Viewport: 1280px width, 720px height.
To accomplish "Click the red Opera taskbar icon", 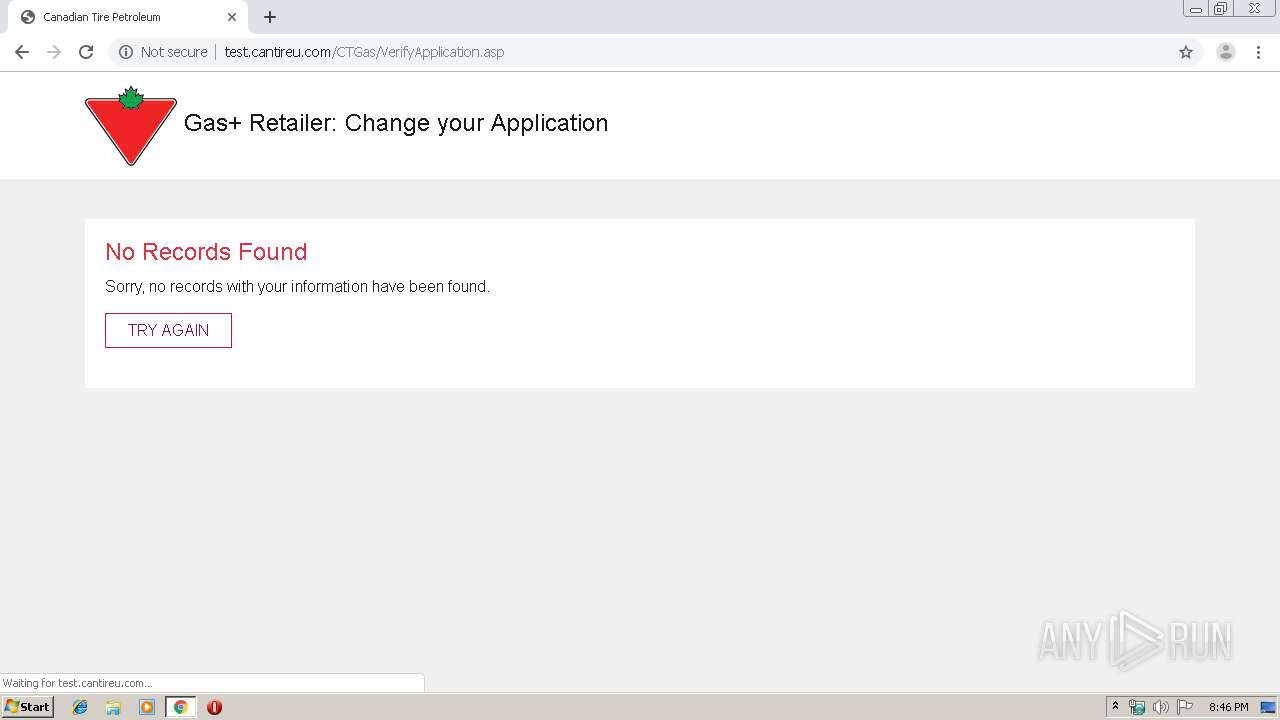I will 214,707.
